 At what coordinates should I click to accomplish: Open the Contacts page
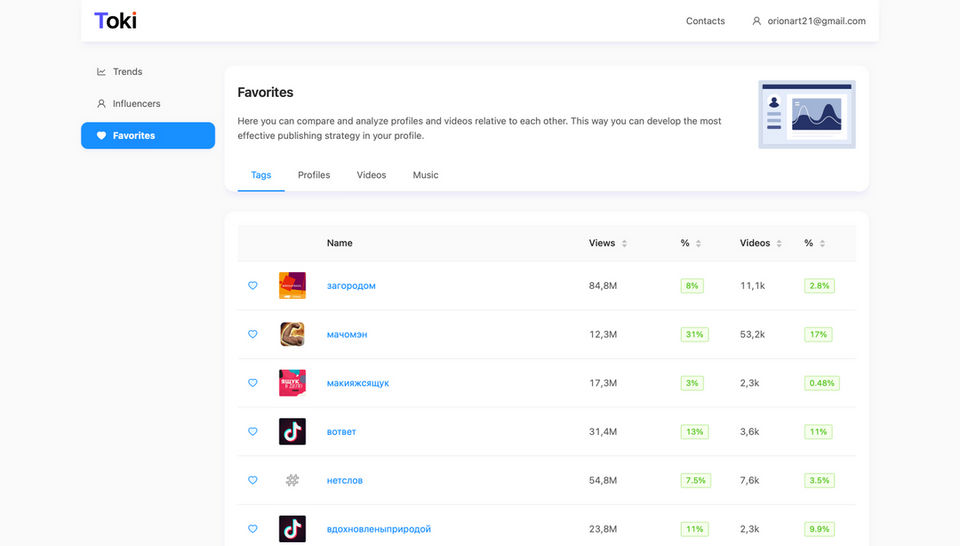[x=705, y=21]
